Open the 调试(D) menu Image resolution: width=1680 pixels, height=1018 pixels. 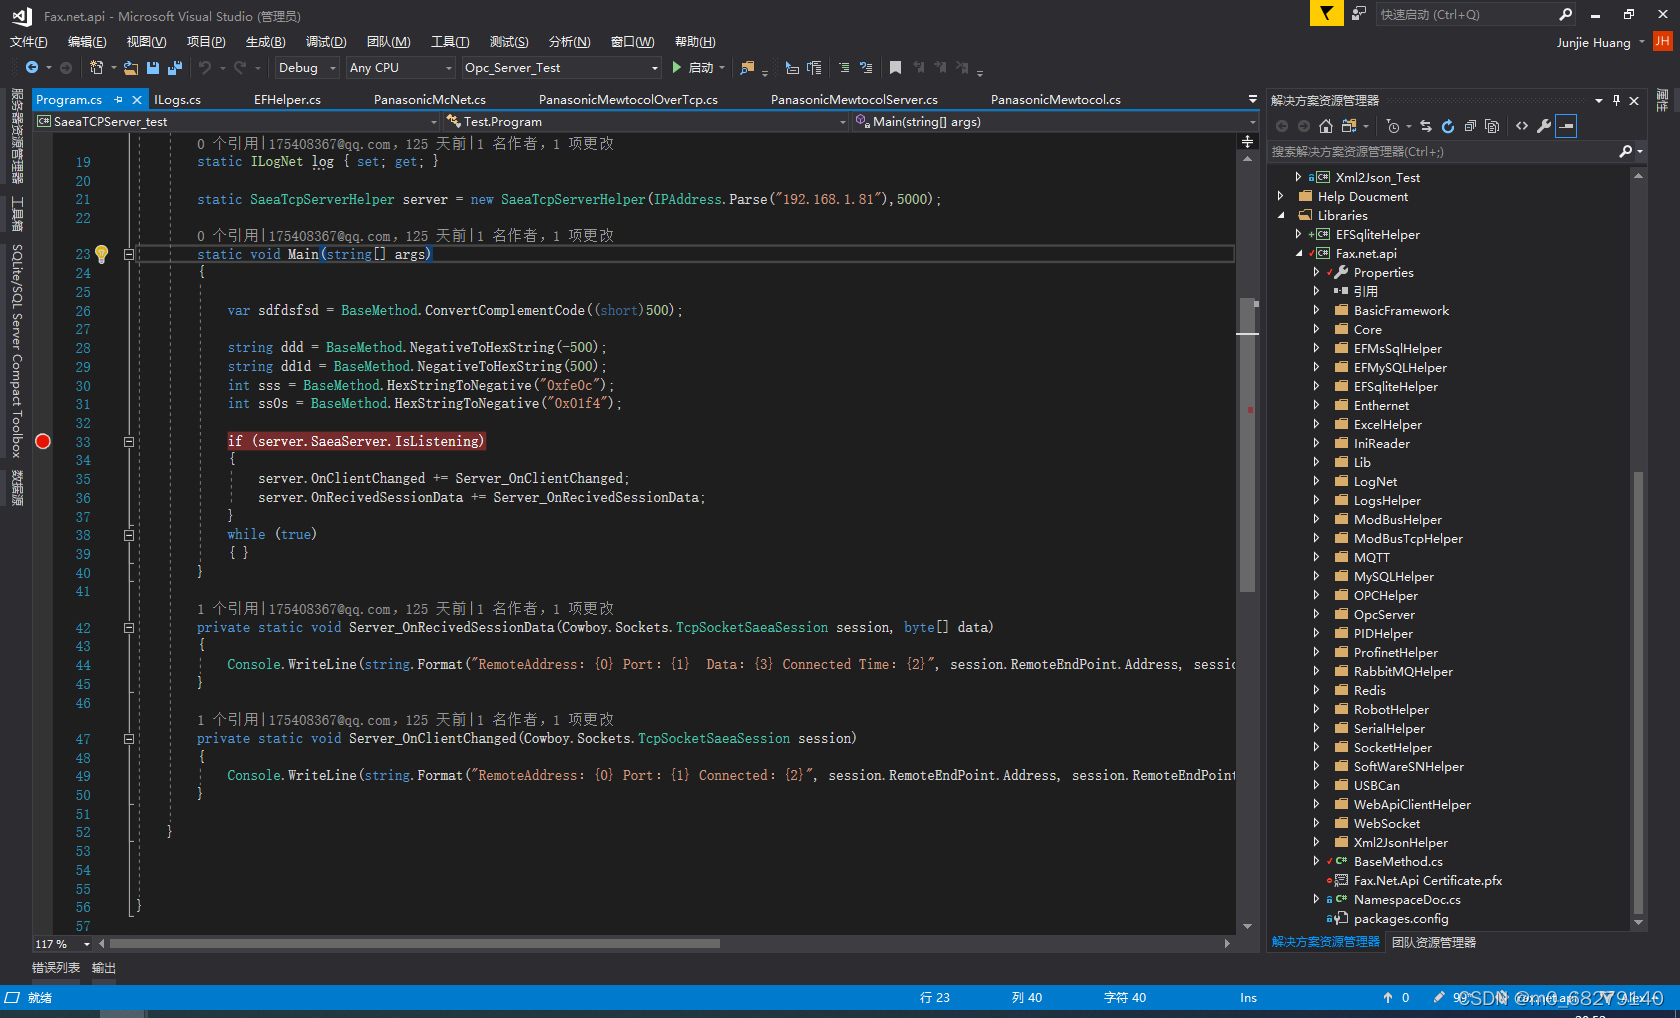[326, 42]
